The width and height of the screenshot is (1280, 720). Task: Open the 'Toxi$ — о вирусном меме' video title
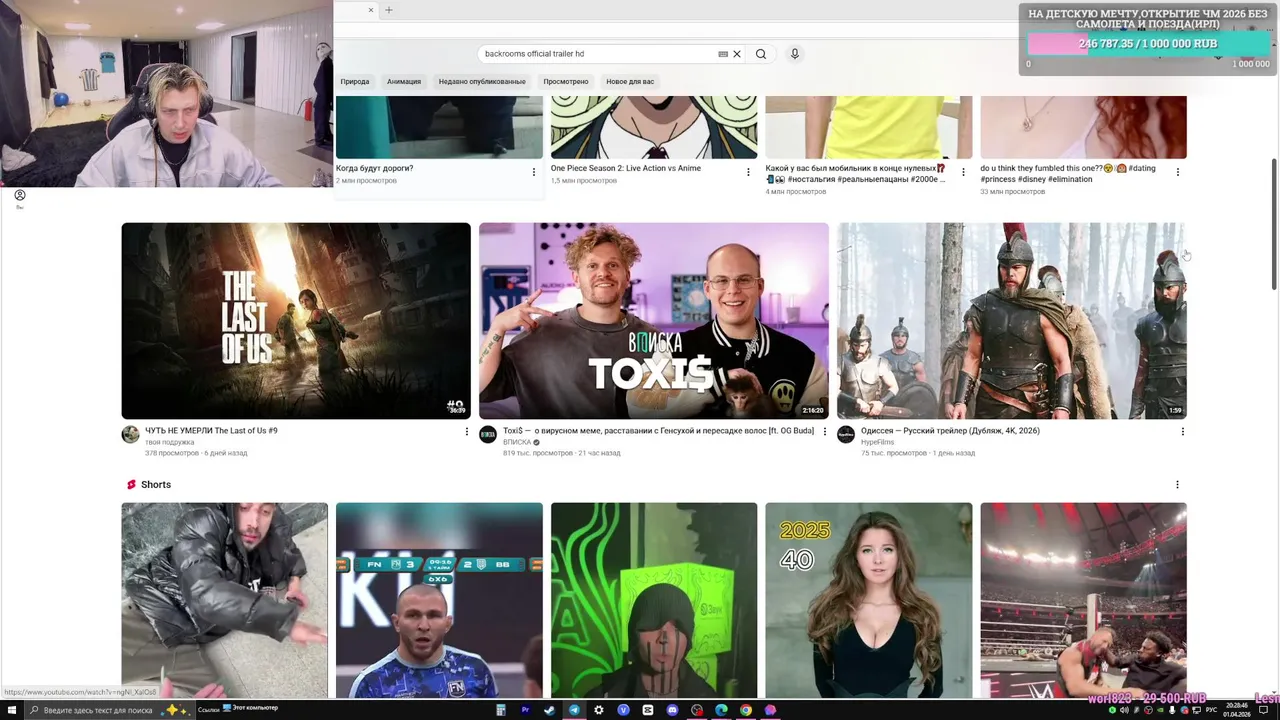pos(658,431)
